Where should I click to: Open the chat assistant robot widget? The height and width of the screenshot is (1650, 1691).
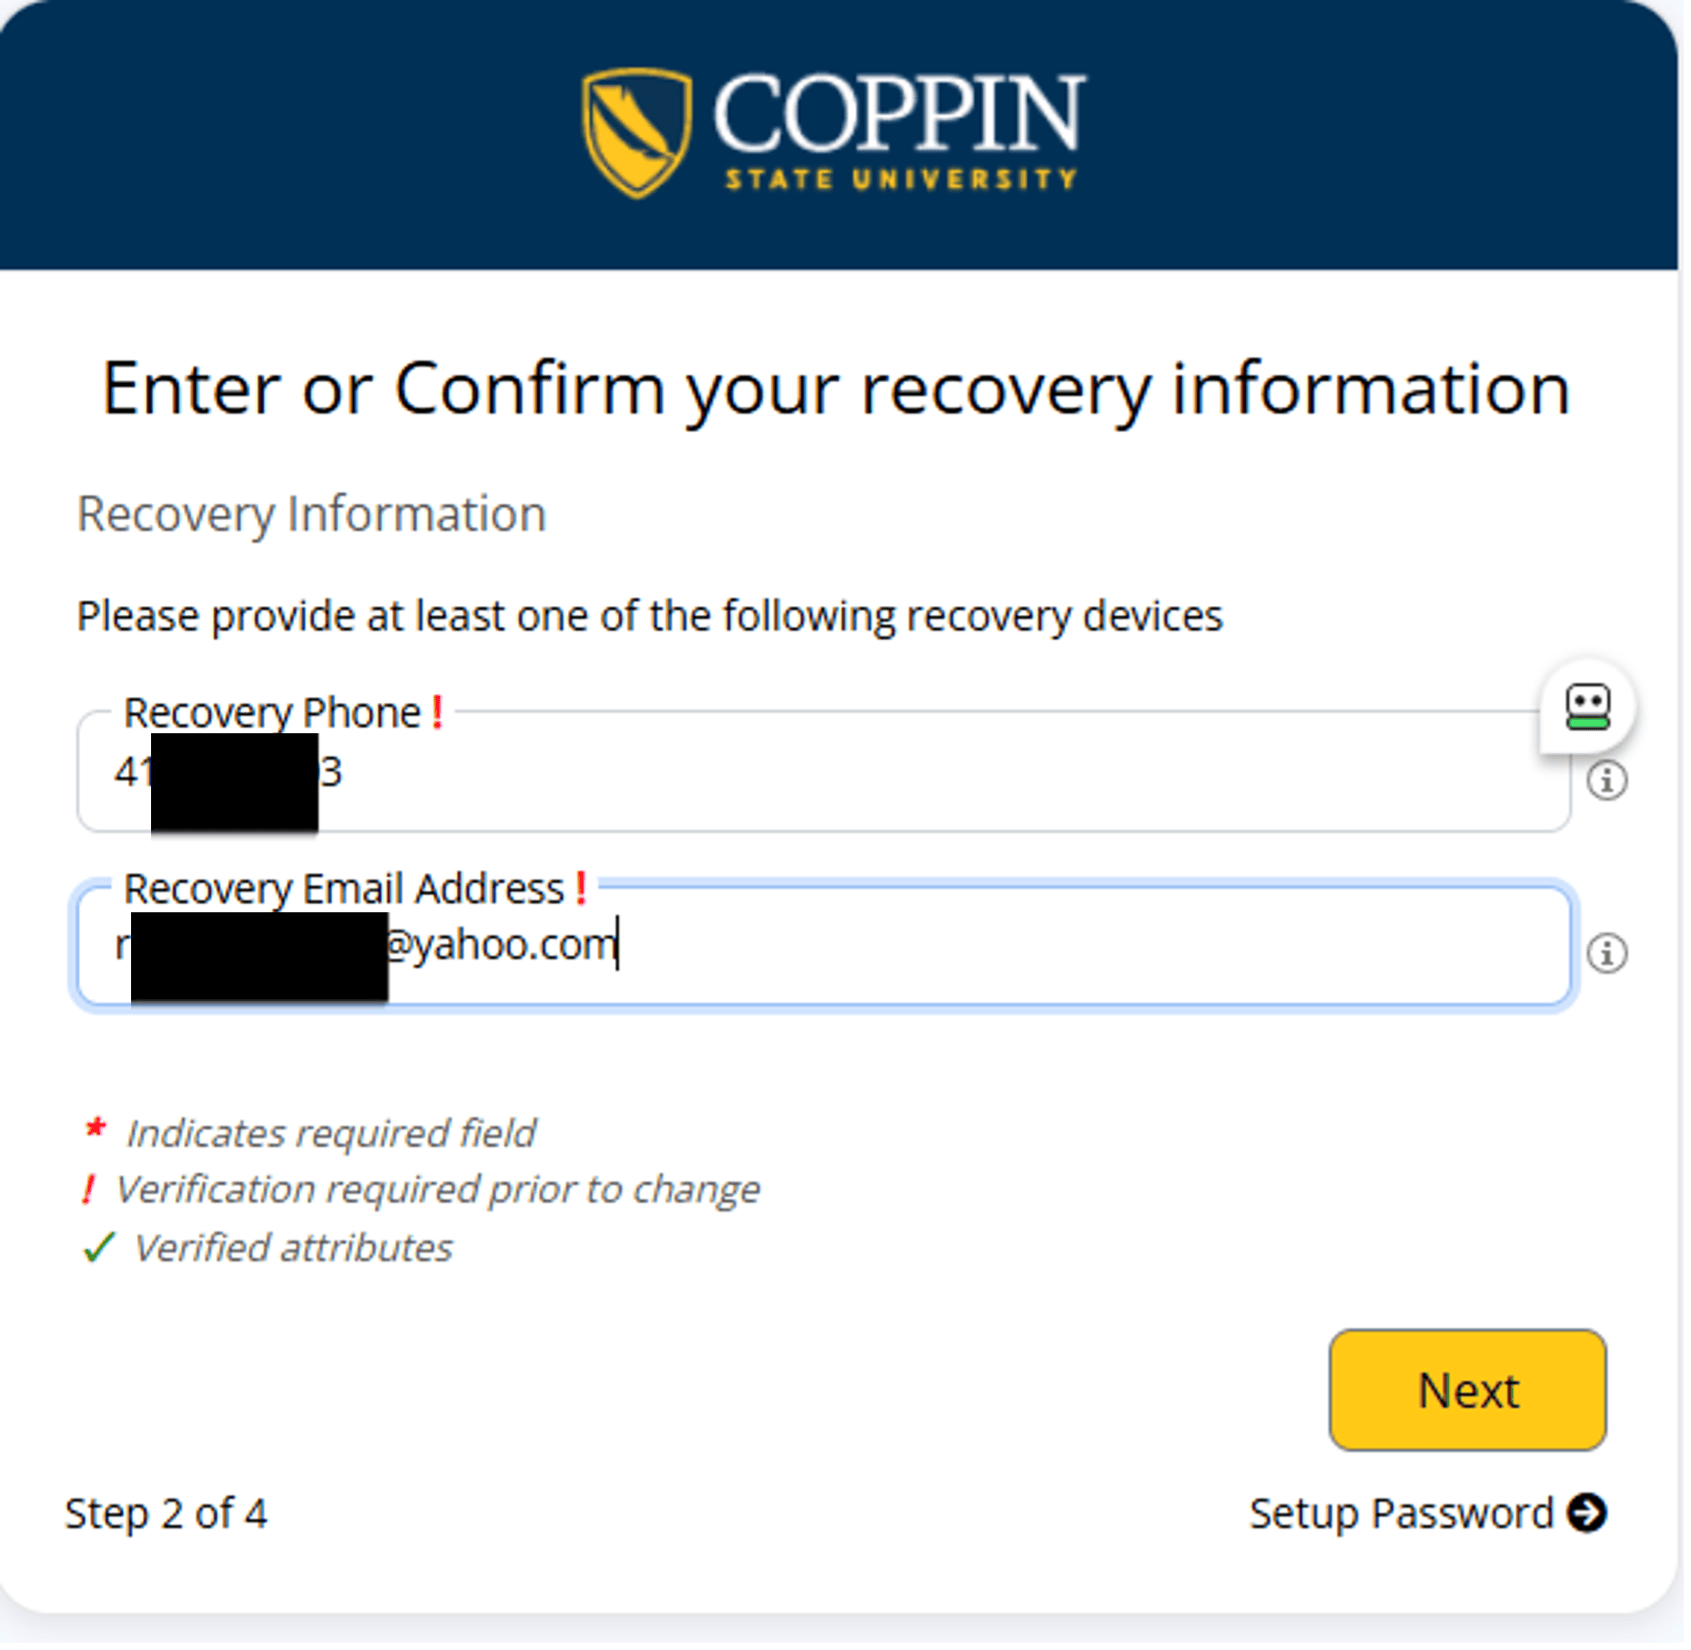click(1590, 706)
